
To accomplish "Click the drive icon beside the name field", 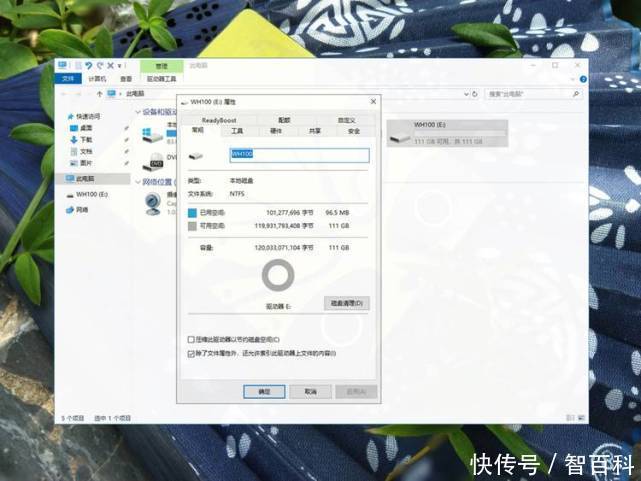I will 196,156.
